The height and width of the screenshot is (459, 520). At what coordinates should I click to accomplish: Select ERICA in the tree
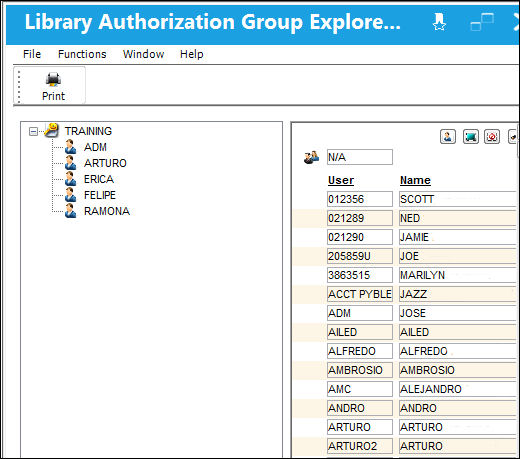point(99,179)
